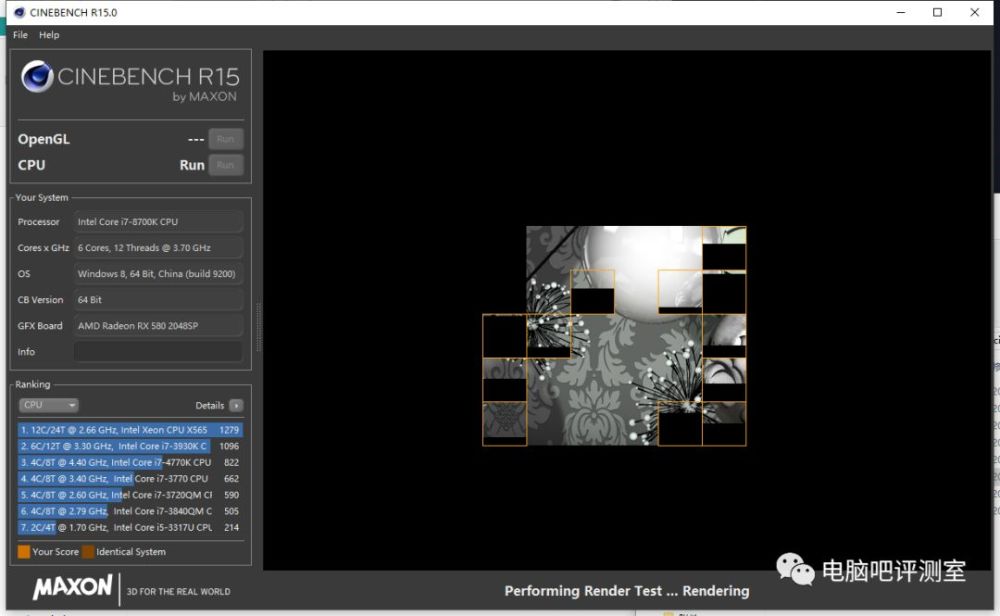Screen dimensions: 1000x616
Task: Click the Cinebench R15 sphere logo
Action: click(x=37, y=76)
